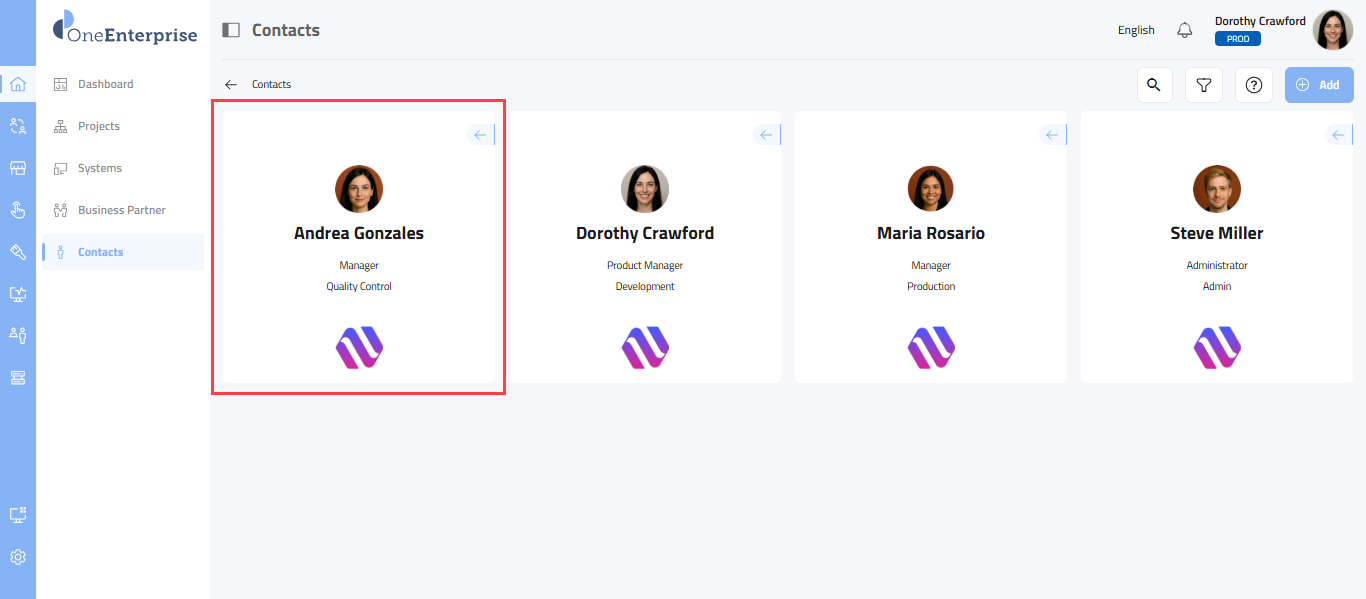Select Systems in the navigation menu
This screenshot has width=1366, height=599.
[x=100, y=168]
